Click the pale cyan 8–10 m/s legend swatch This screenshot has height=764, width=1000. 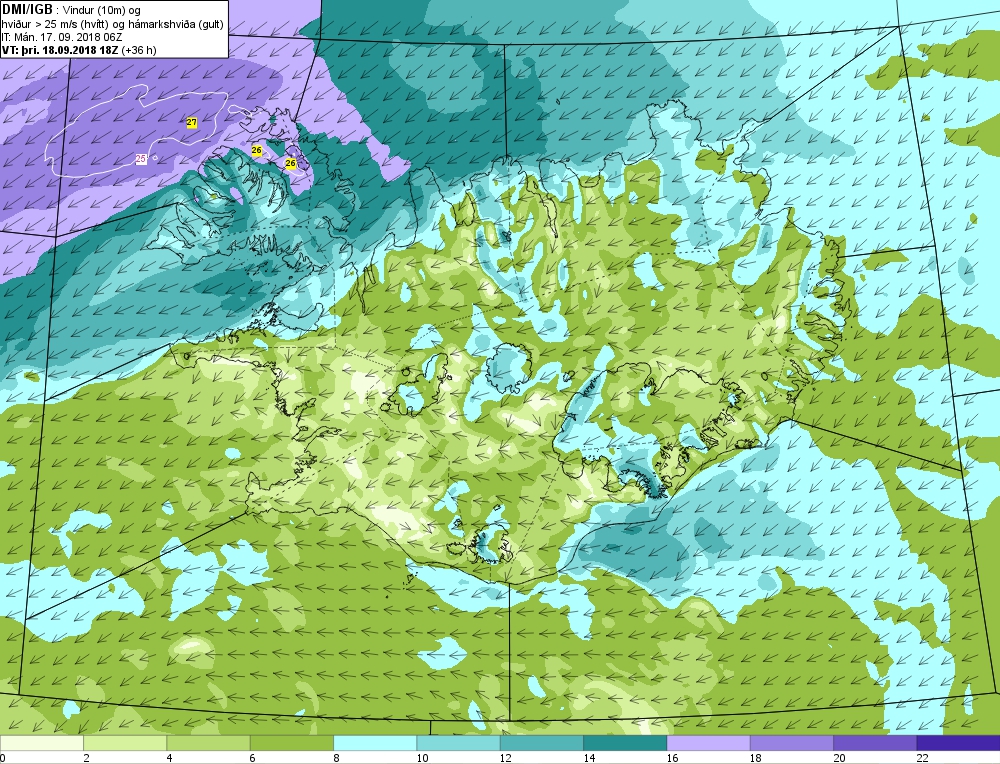tap(375, 743)
